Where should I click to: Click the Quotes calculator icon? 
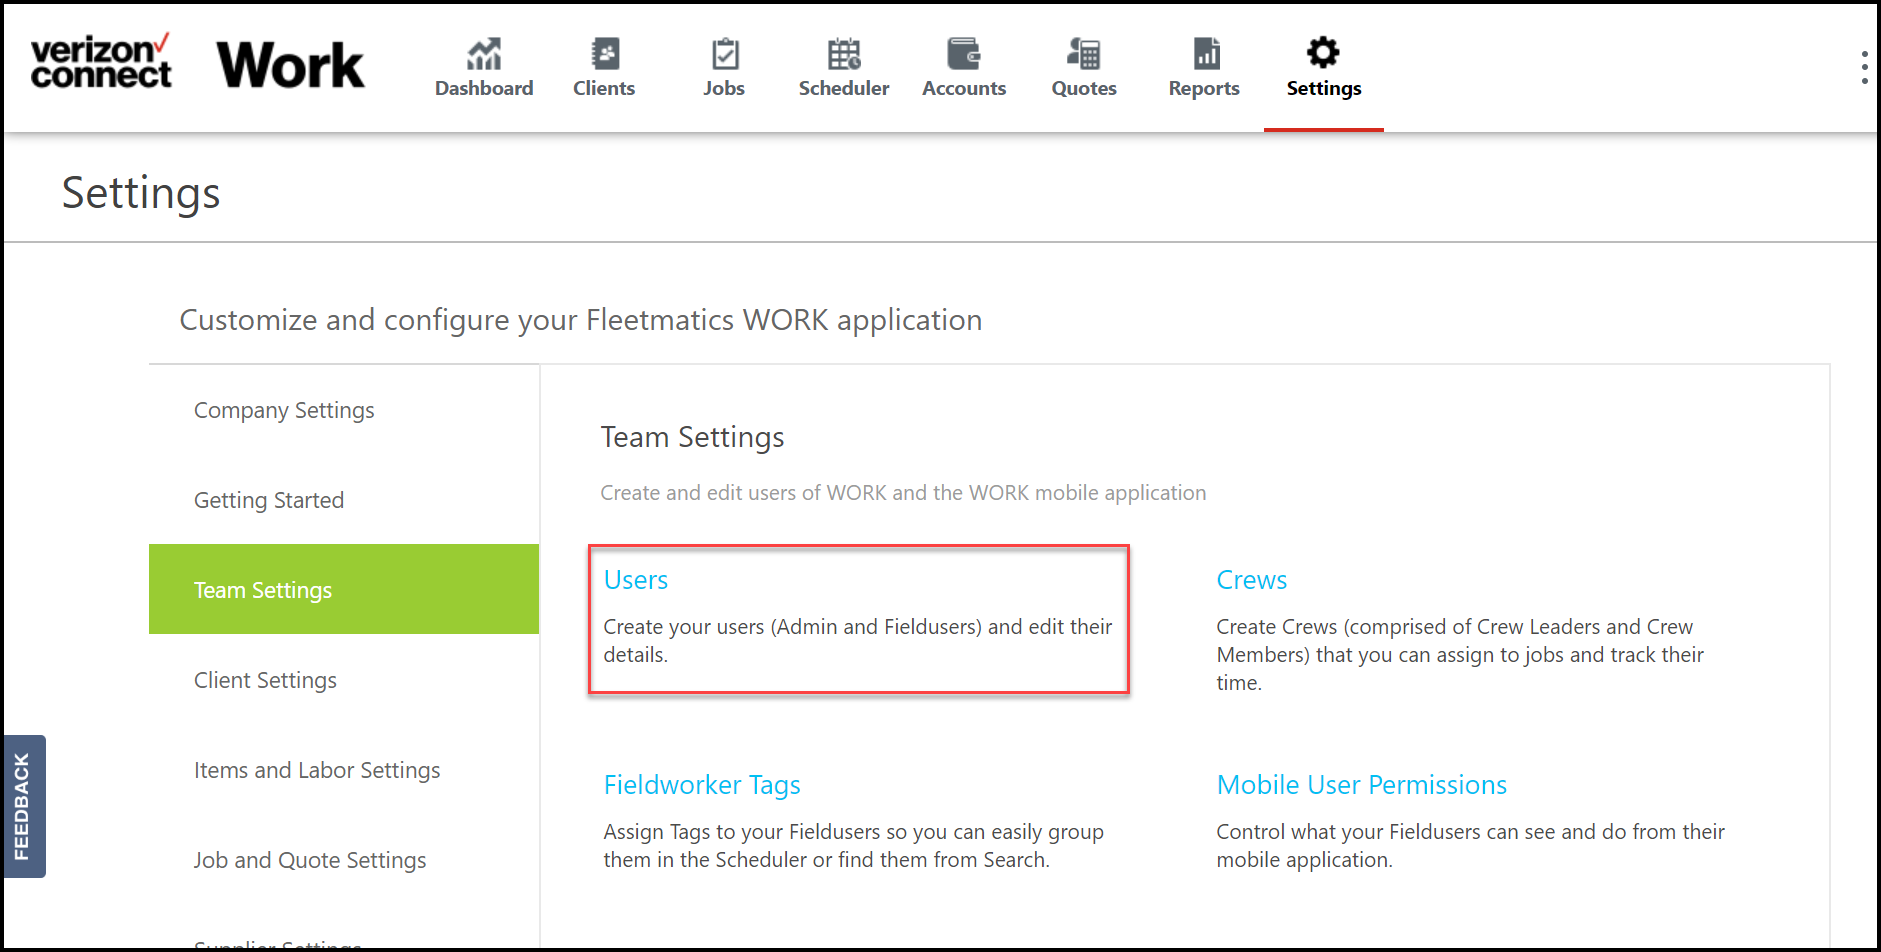1084,53
